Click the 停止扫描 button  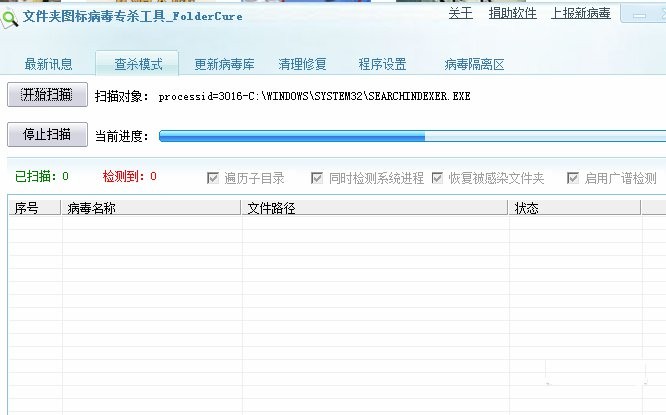tap(47, 135)
